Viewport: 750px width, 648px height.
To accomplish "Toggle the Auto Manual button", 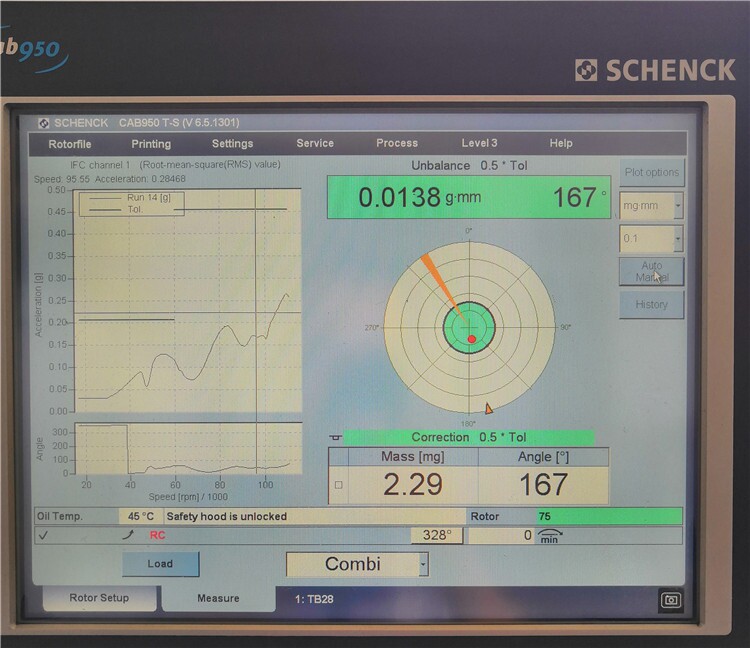I will coord(651,271).
